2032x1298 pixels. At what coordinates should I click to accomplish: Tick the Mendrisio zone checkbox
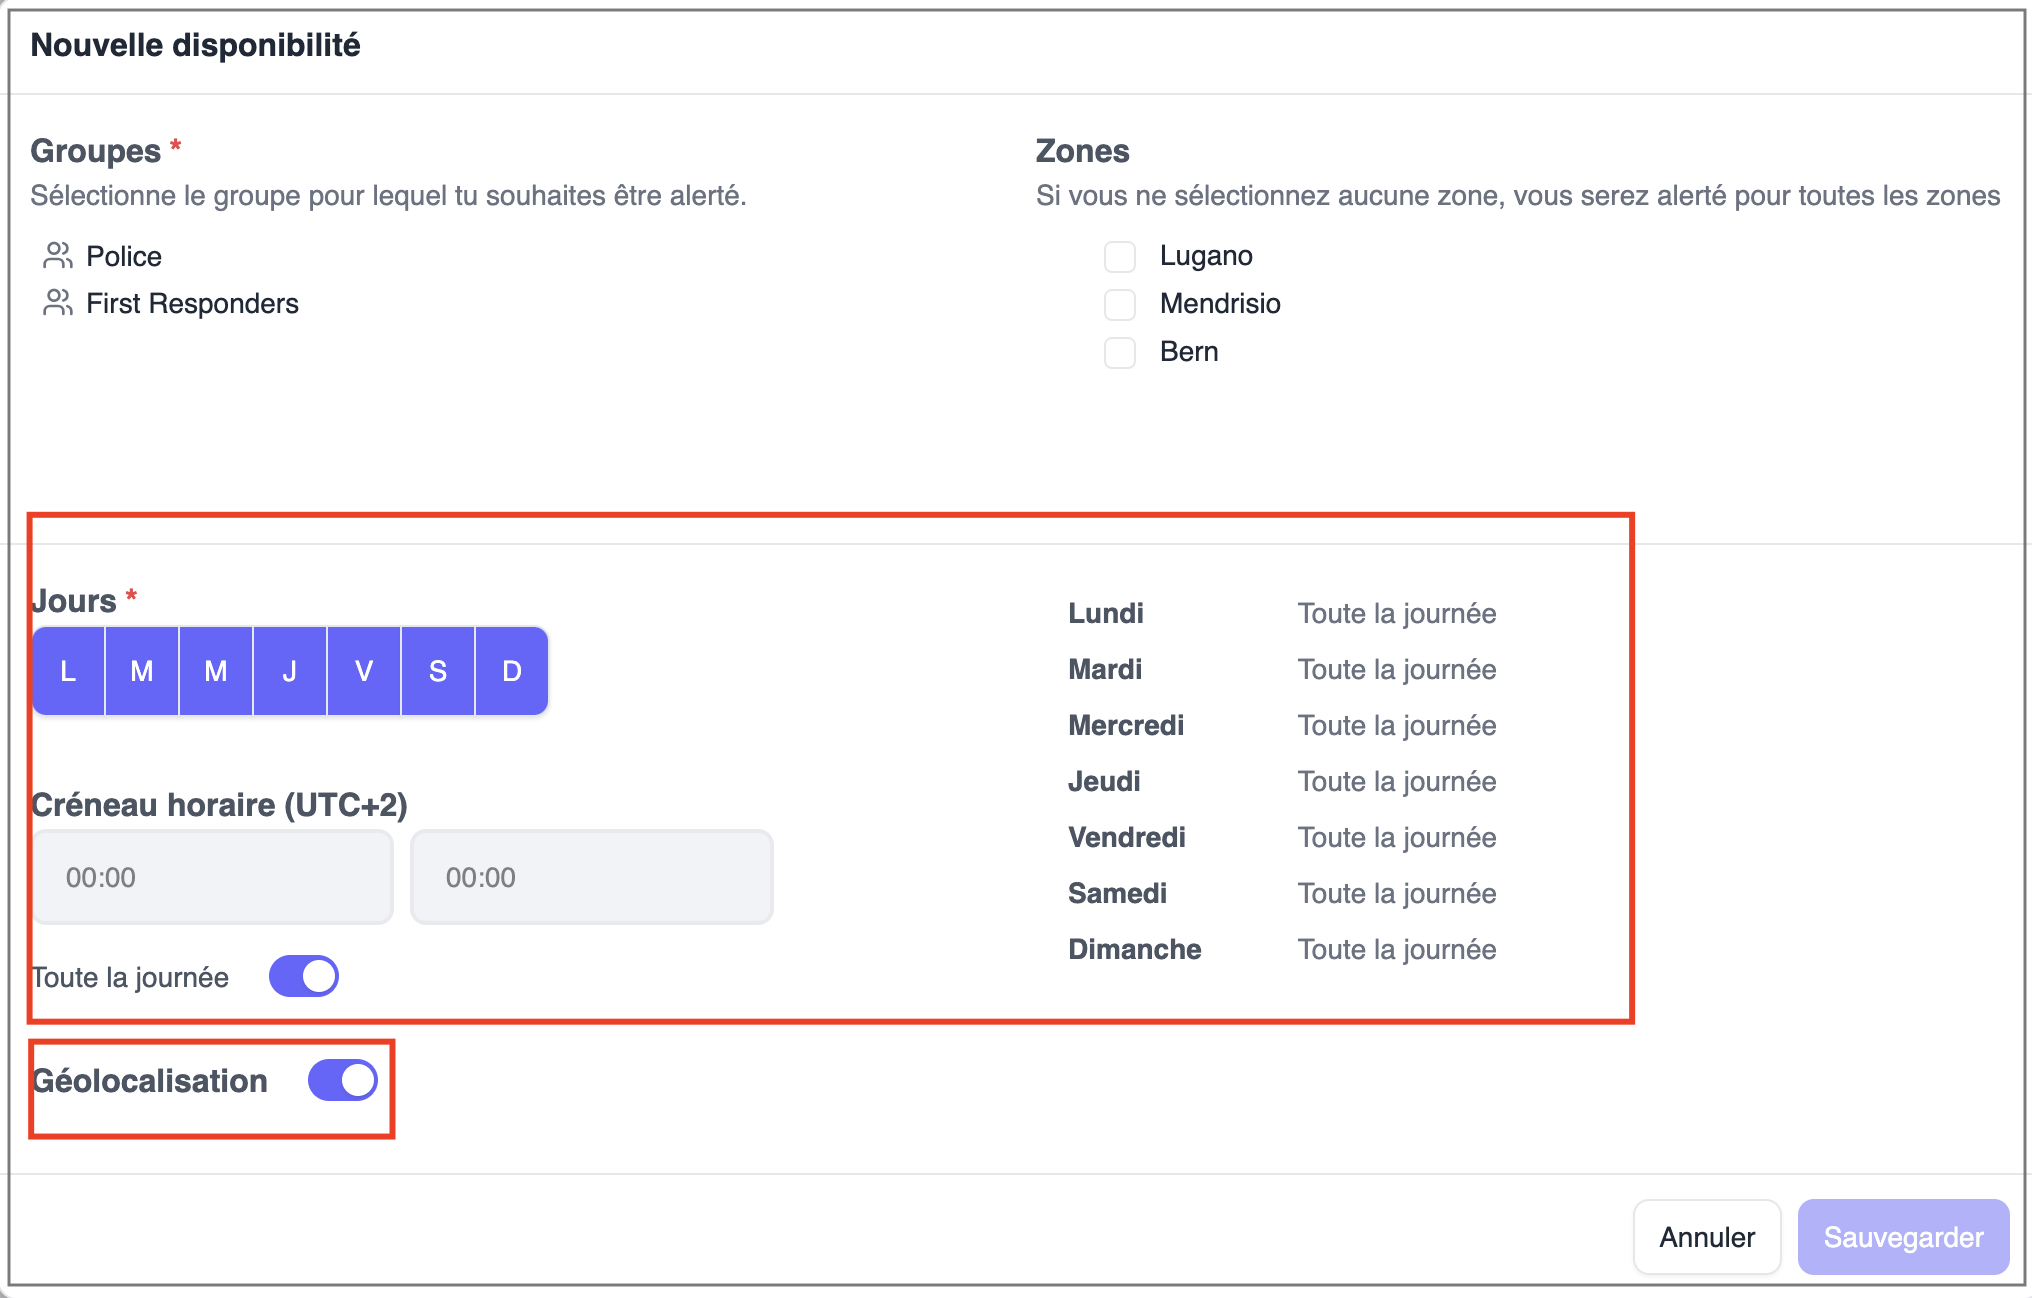tap(1120, 304)
